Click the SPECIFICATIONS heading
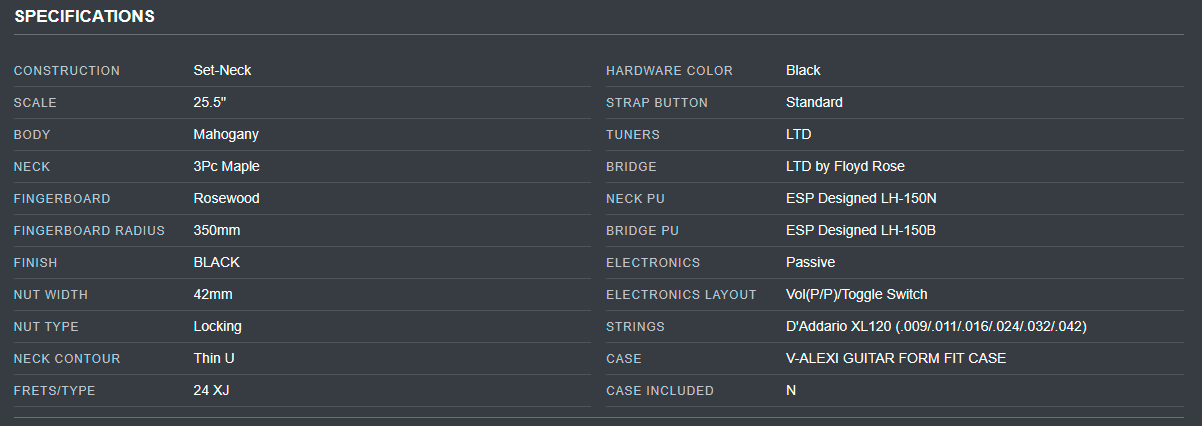The width and height of the screenshot is (1202, 426). pyautogui.click(x=84, y=16)
